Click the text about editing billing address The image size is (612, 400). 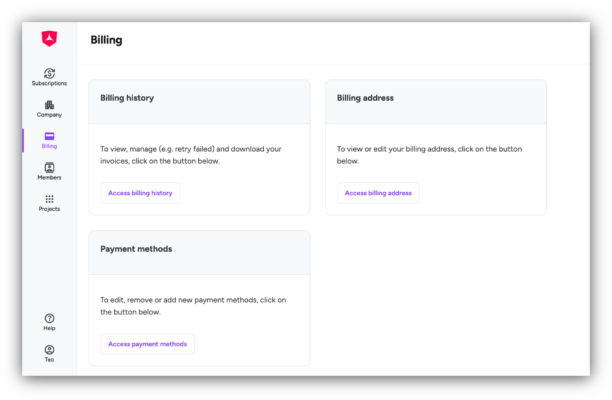click(429, 155)
